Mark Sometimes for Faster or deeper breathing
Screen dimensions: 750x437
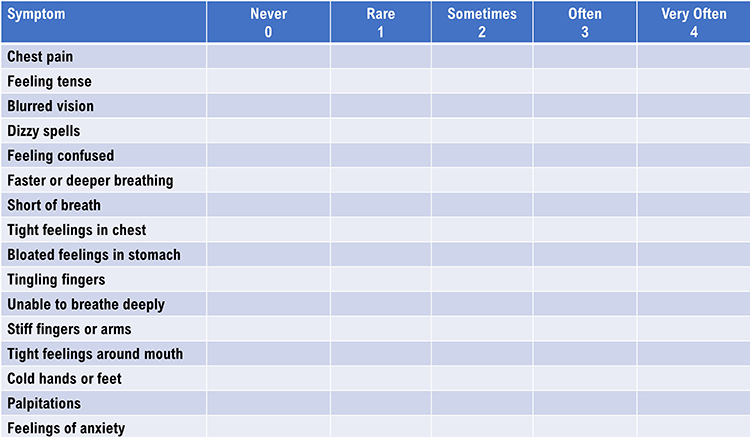[x=482, y=181]
